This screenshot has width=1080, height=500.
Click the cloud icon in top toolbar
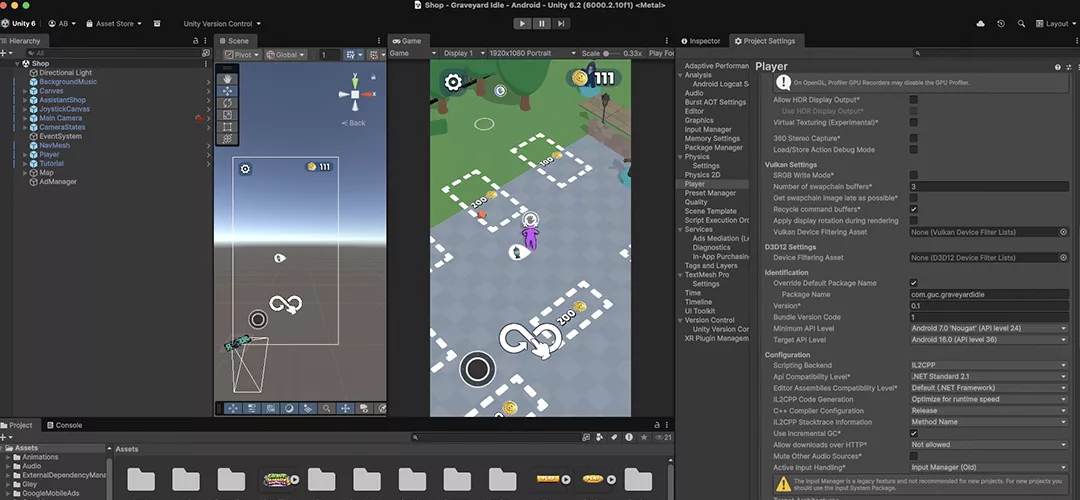click(979, 23)
